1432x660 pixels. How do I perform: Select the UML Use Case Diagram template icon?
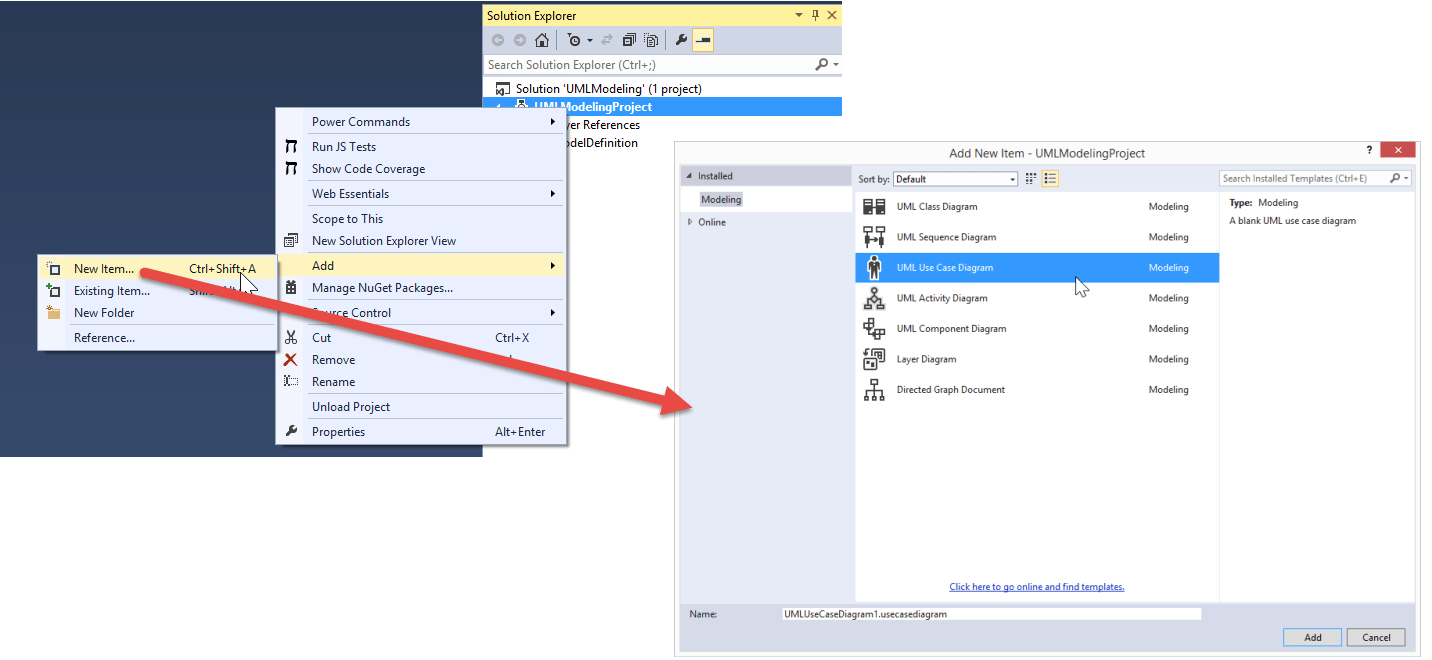874,268
